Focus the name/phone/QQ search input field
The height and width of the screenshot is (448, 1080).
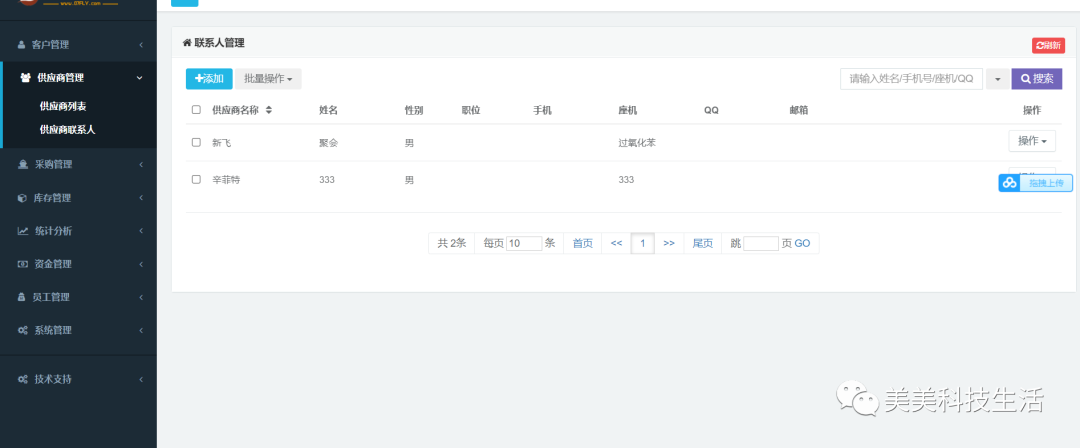tap(911, 79)
